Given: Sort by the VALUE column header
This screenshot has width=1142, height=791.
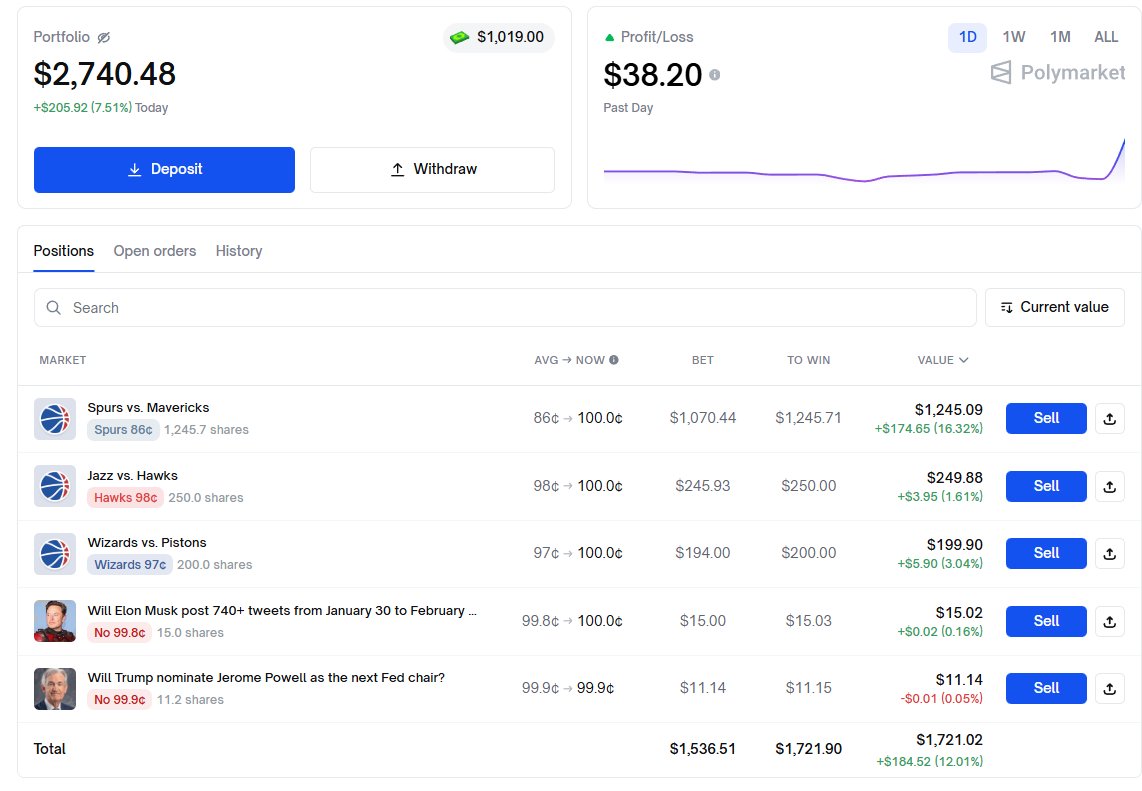Looking at the screenshot, I should (942, 360).
